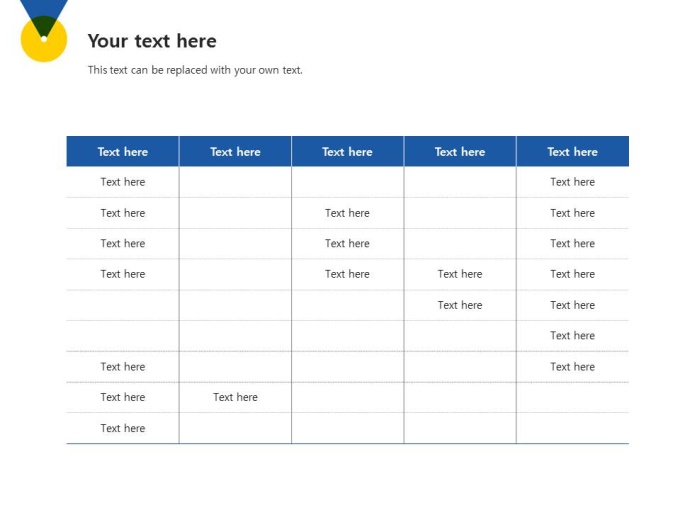Click the second column header 'Text here'
The image size is (680, 510).
235,152
